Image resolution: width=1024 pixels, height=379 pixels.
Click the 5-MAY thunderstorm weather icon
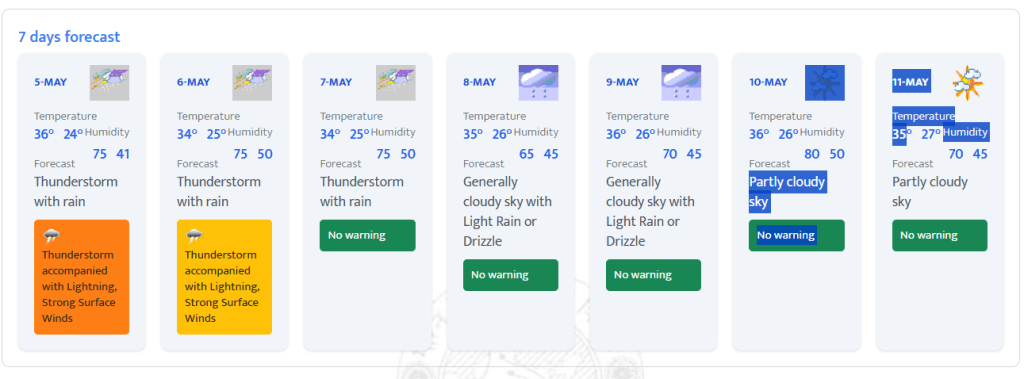pyautogui.click(x=109, y=82)
